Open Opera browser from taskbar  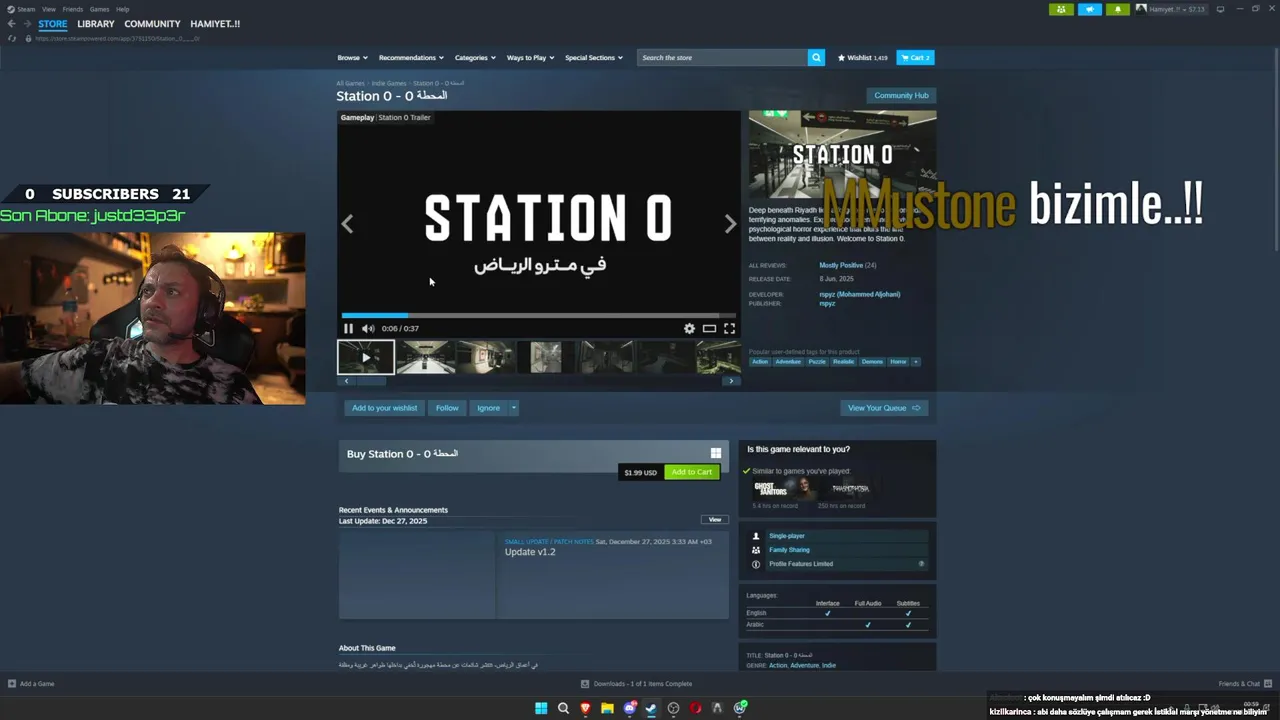pyautogui.click(x=695, y=708)
